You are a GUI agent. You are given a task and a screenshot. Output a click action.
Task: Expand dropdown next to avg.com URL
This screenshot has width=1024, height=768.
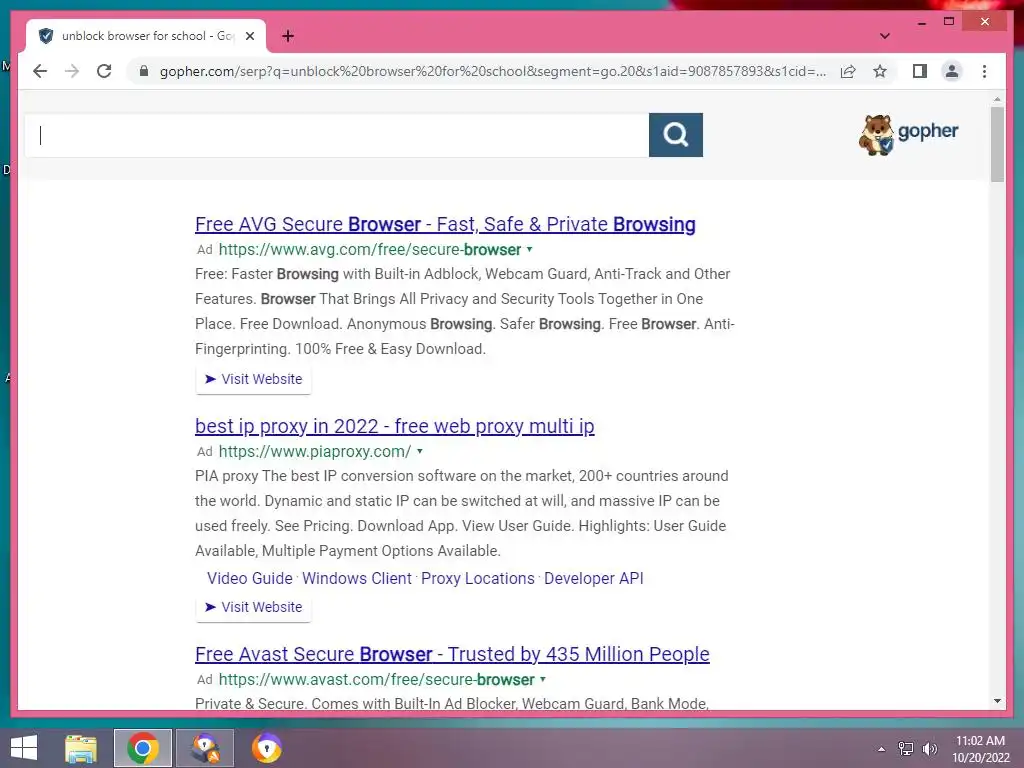pyautogui.click(x=530, y=249)
